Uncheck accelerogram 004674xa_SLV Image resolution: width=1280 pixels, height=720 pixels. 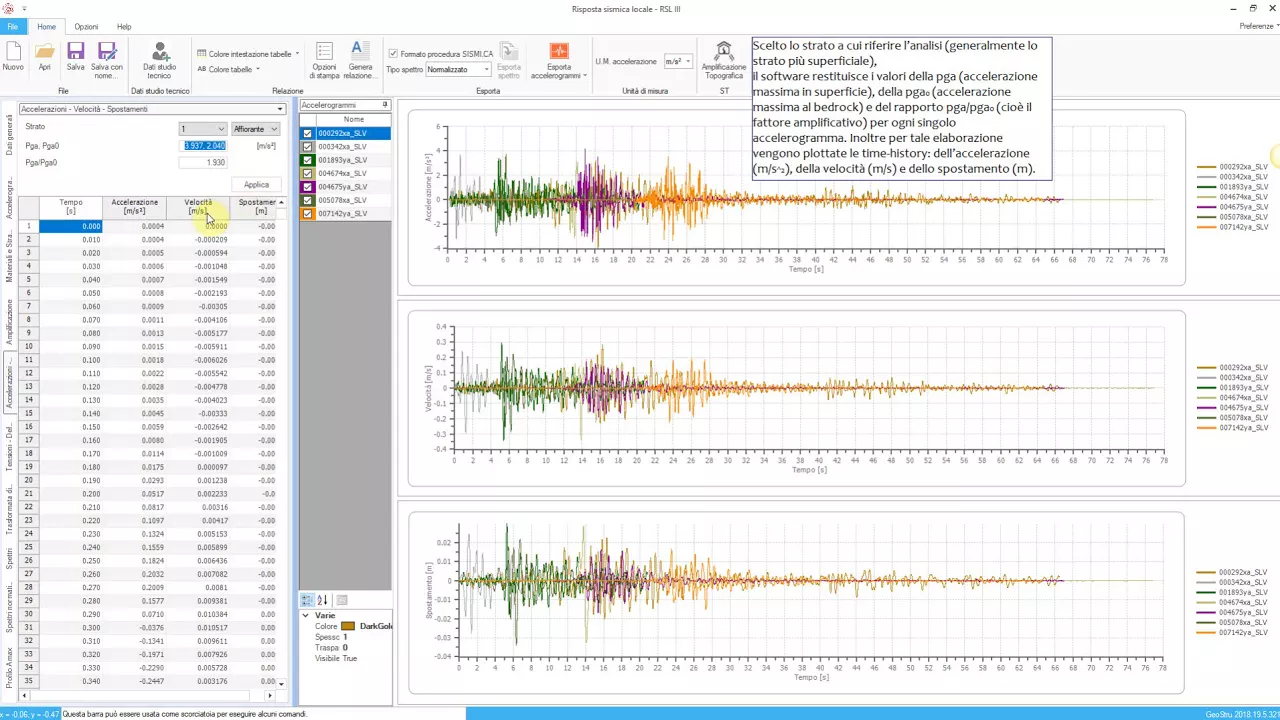pyautogui.click(x=308, y=173)
